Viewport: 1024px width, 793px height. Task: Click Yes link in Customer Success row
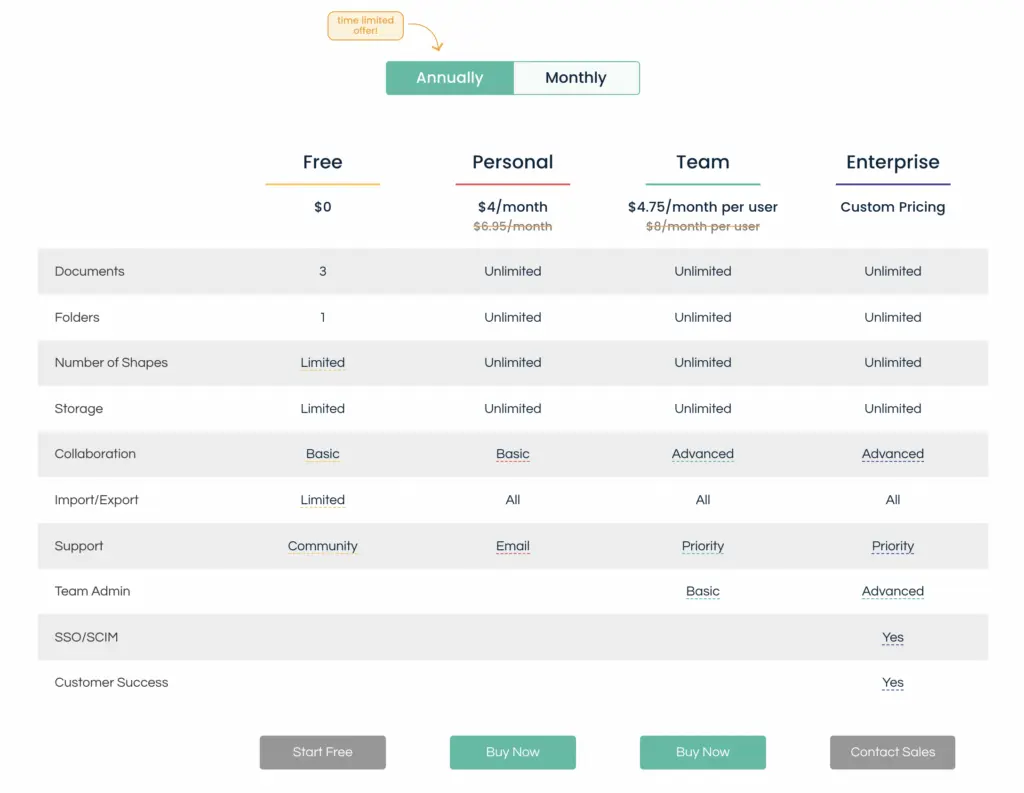893,683
